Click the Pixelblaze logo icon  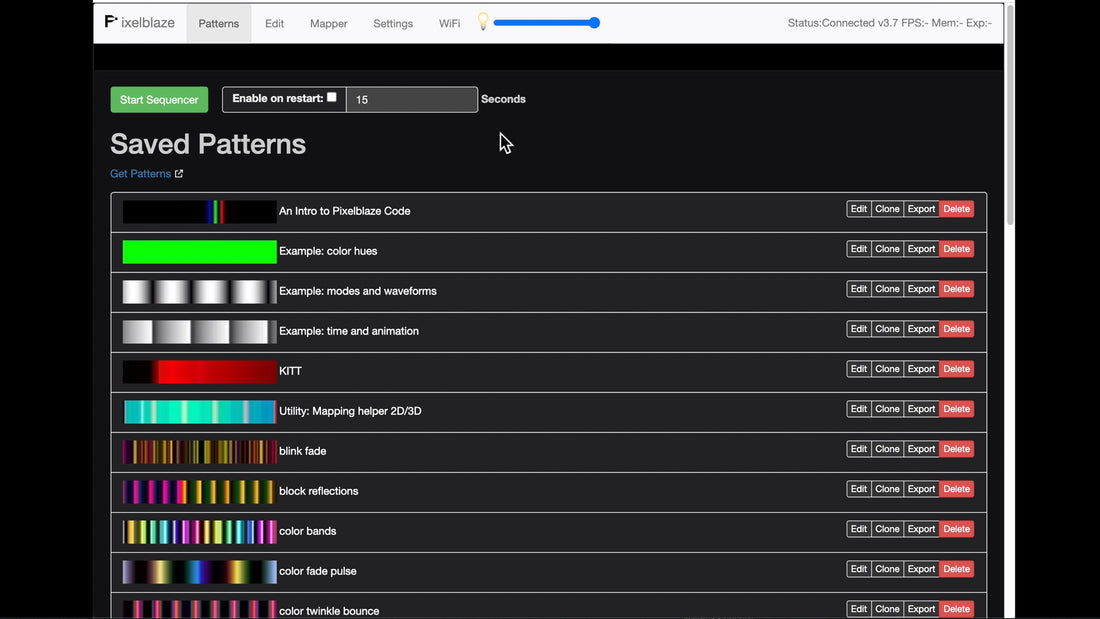[x=111, y=22]
